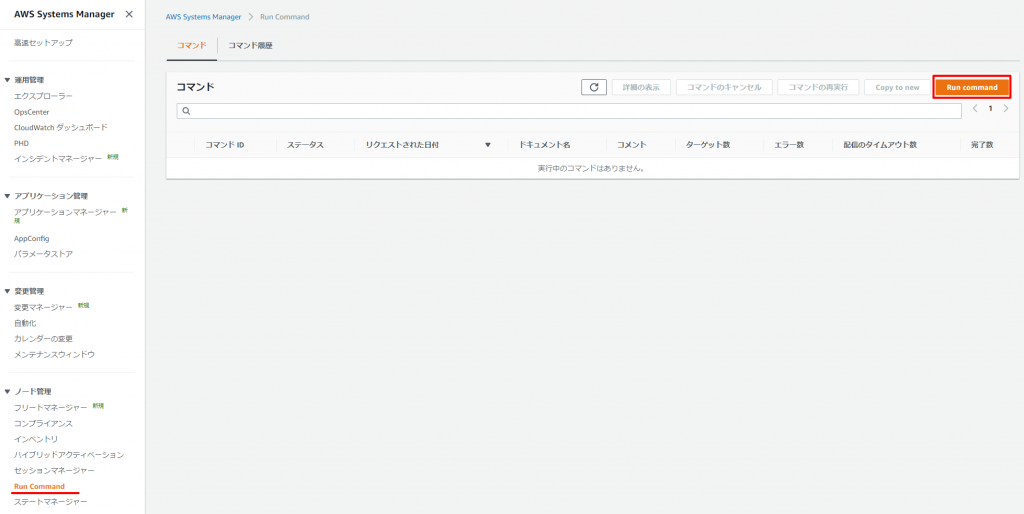Open AWS Systems Manager breadcrumb link
1024x514 pixels.
pyautogui.click(x=203, y=17)
